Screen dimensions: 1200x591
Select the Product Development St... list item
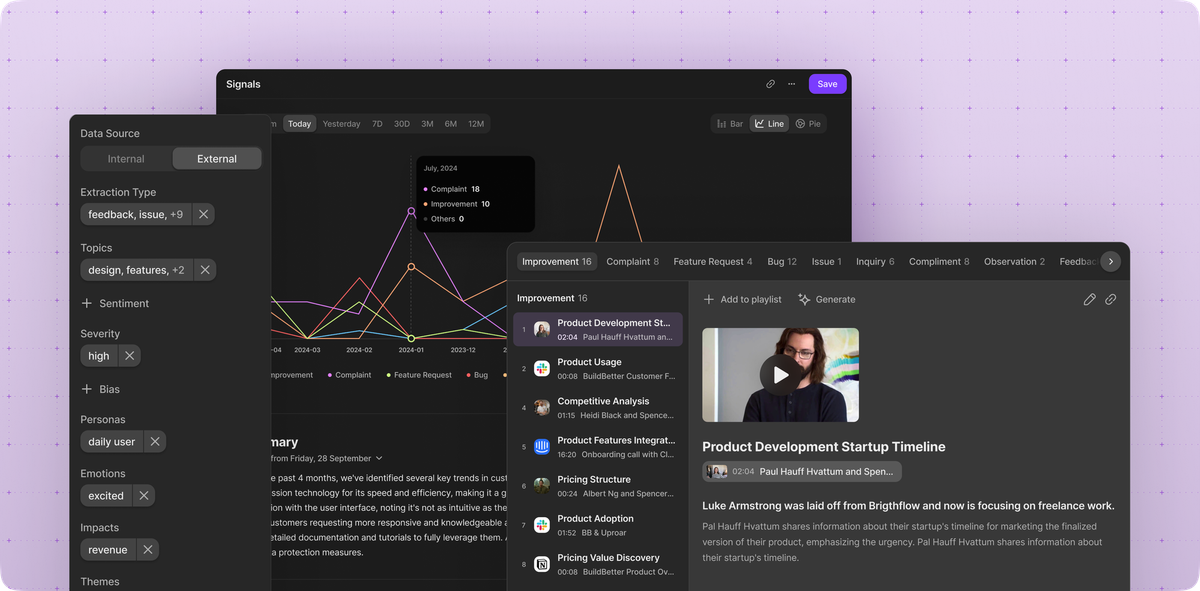click(x=598, y=330)
